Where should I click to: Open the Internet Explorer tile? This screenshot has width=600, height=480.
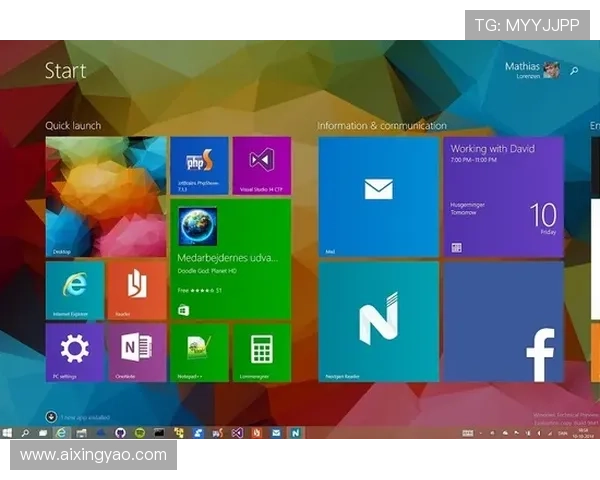[75, 290]
